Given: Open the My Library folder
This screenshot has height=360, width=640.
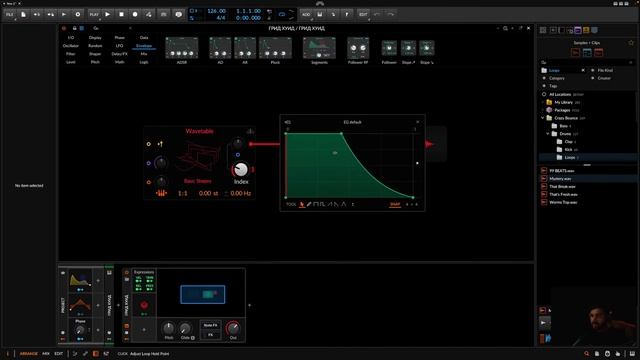Looking at the screenshot, I should (563, 102).
